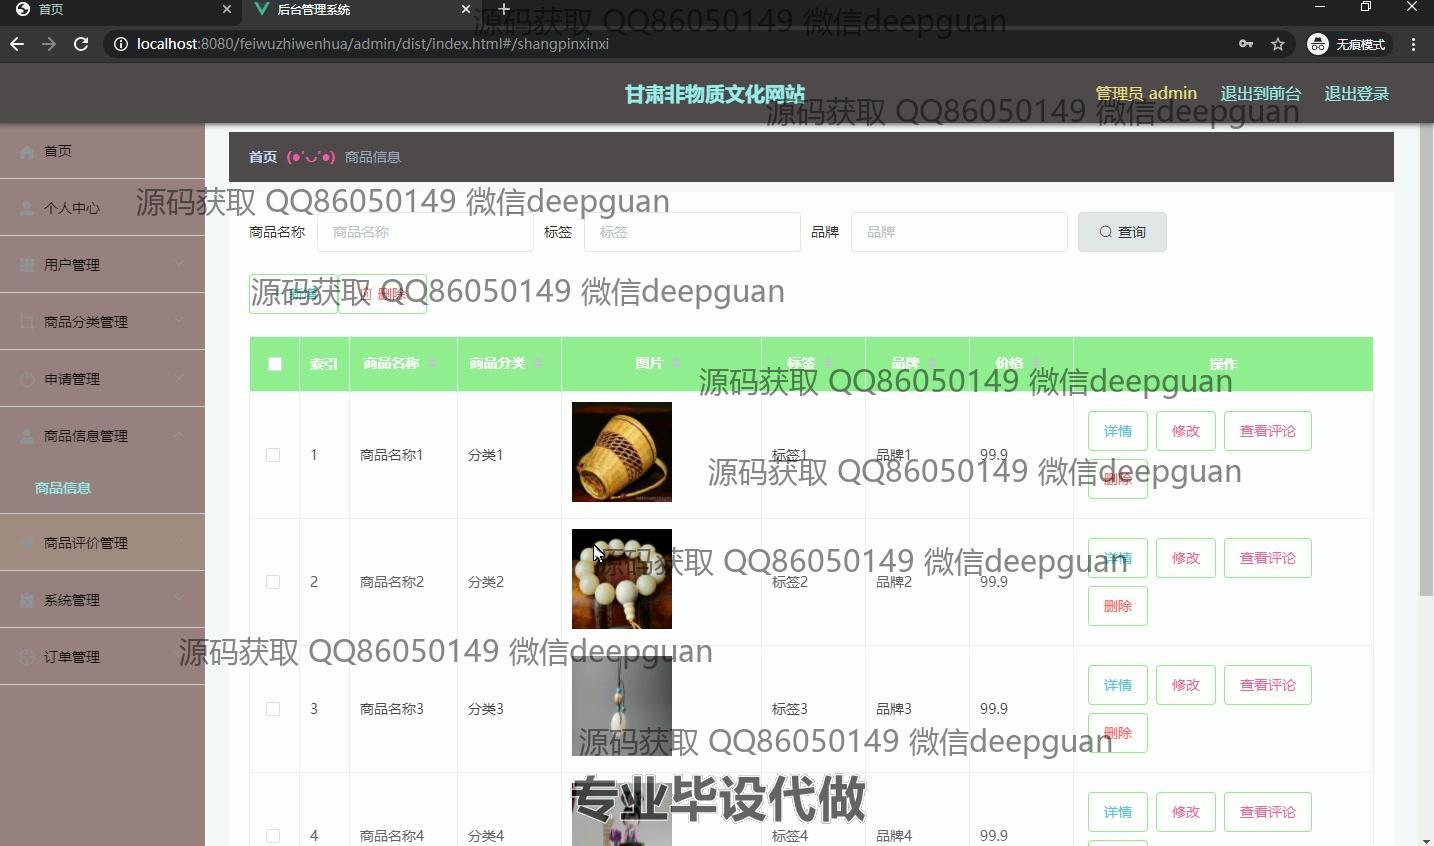This screenshot has width=1434, height=846.
Task: Toggle the select-all checkbox in table header
Action: (x=275, y=364)
